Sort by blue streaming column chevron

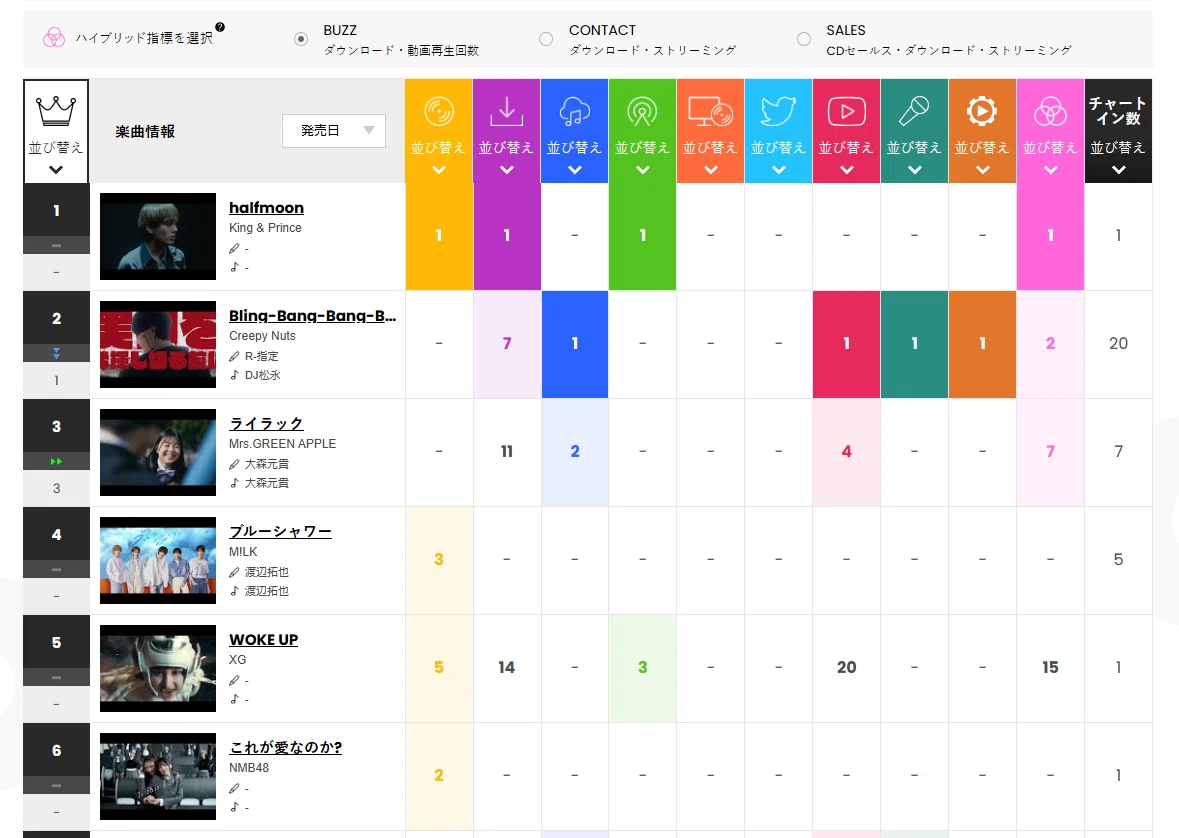coord(574,170)
